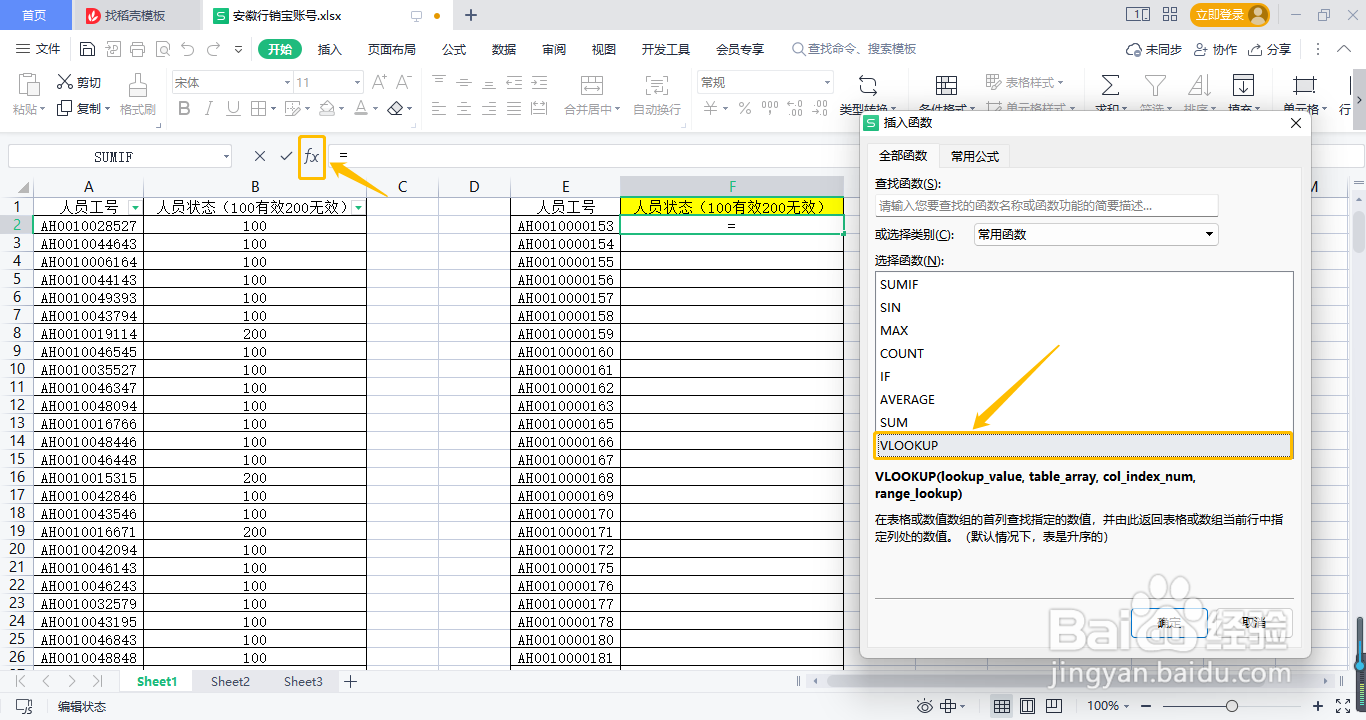1366x720 pixels.
Task: Open number format dropdown (常规)
Action: (x=827, y=83)
